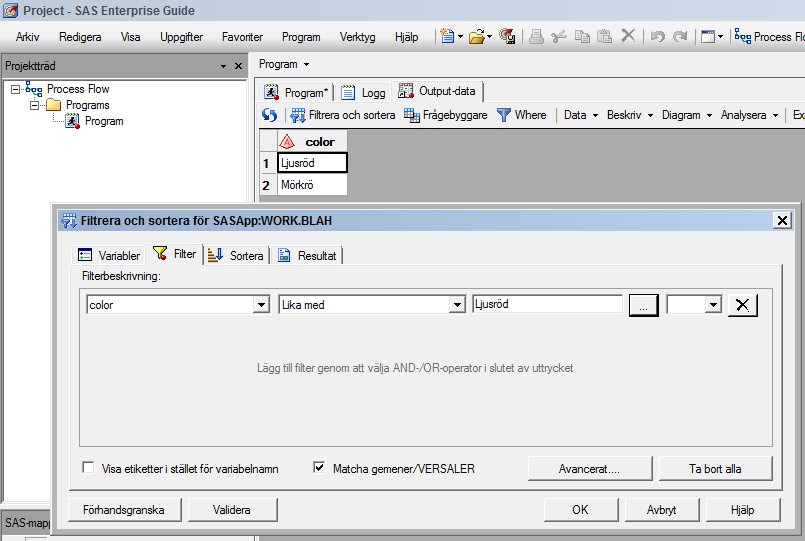This screenshot has width=805, height=541.
Task: Click the Cut scissors toolbar icon
Action: point(559,36)
